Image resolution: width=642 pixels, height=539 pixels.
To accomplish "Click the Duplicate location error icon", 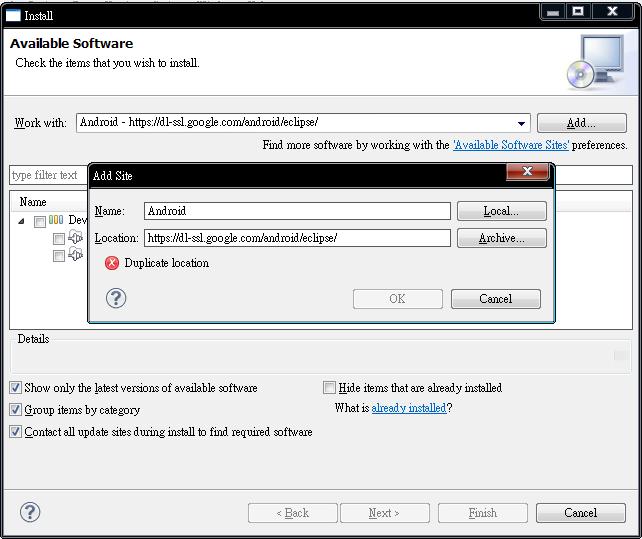I will click(x=112, y=263).
